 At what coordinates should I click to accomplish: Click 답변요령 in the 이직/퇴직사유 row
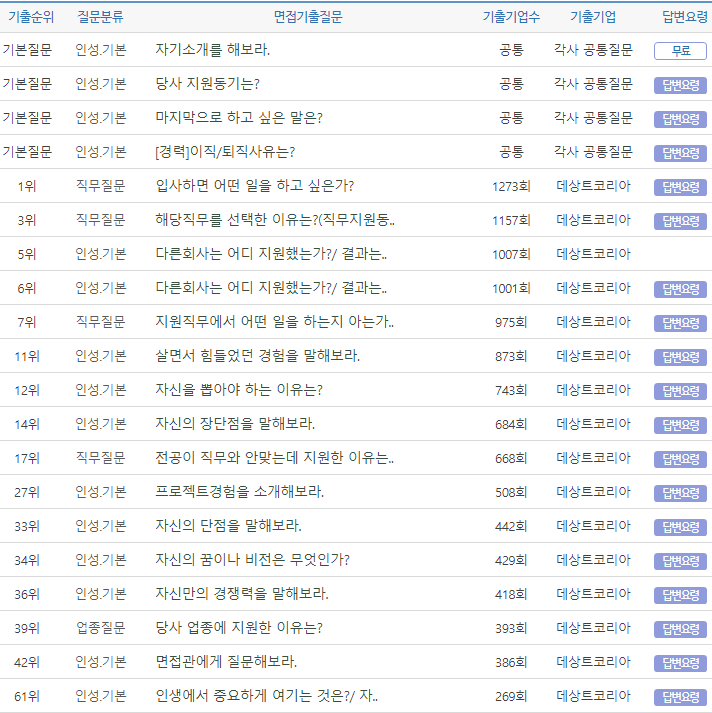680,153
